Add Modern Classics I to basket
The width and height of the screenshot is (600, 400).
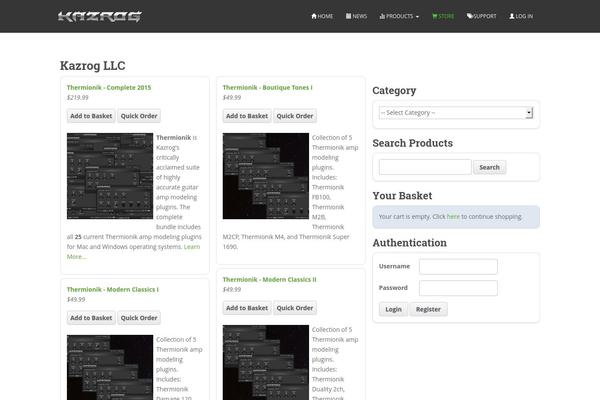pos(91,318)
